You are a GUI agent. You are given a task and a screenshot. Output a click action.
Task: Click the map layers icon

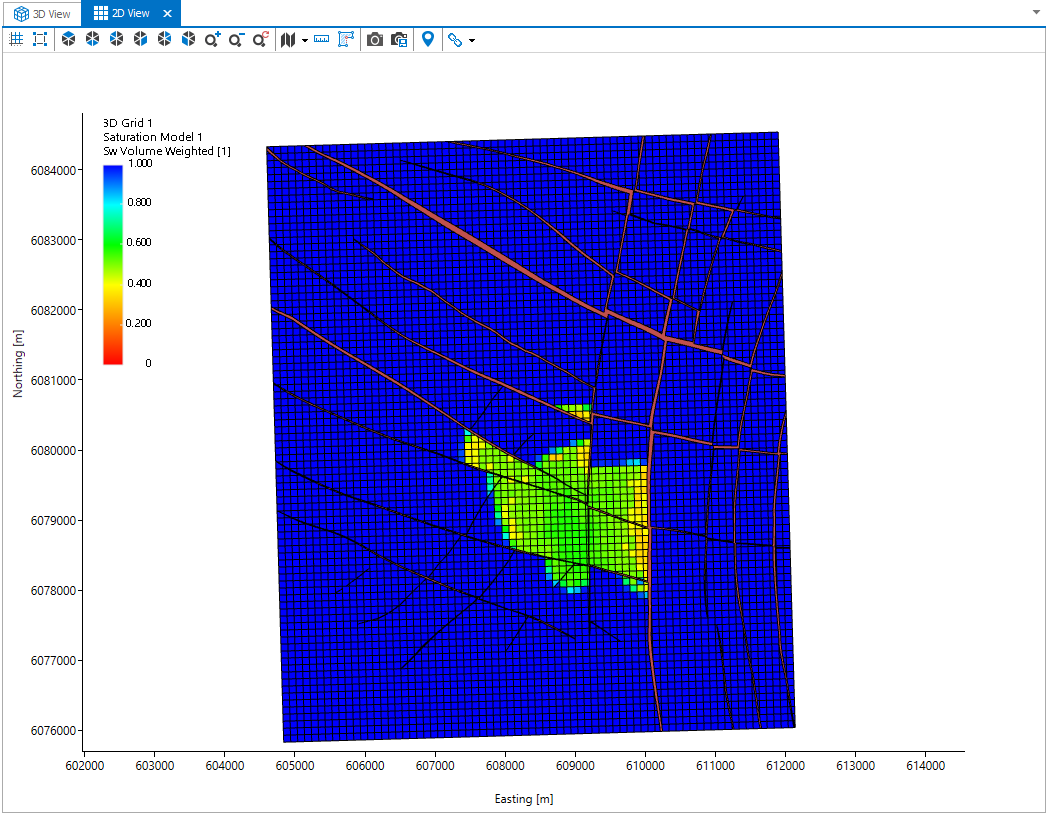coord(289,39)
